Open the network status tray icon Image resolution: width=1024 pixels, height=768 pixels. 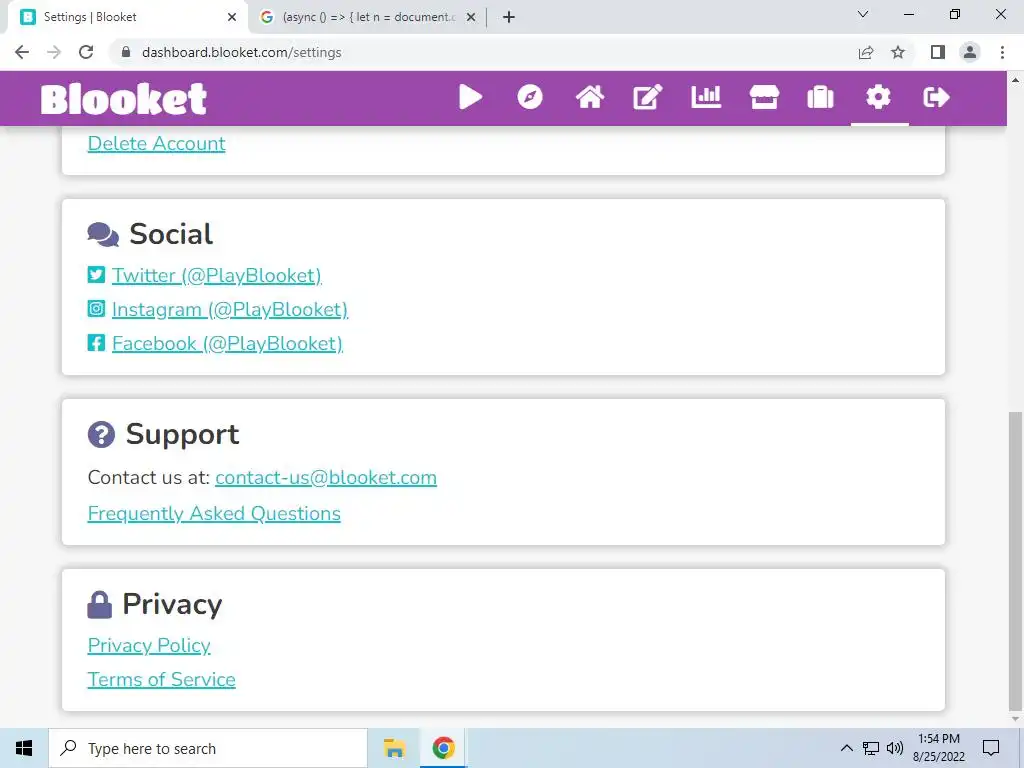point(871,748)
